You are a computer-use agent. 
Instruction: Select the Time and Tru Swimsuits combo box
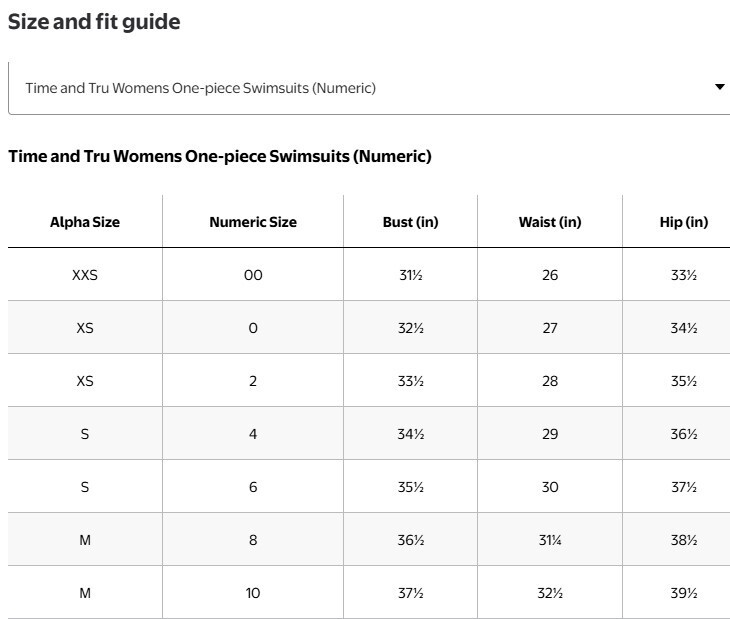[369, 88]
